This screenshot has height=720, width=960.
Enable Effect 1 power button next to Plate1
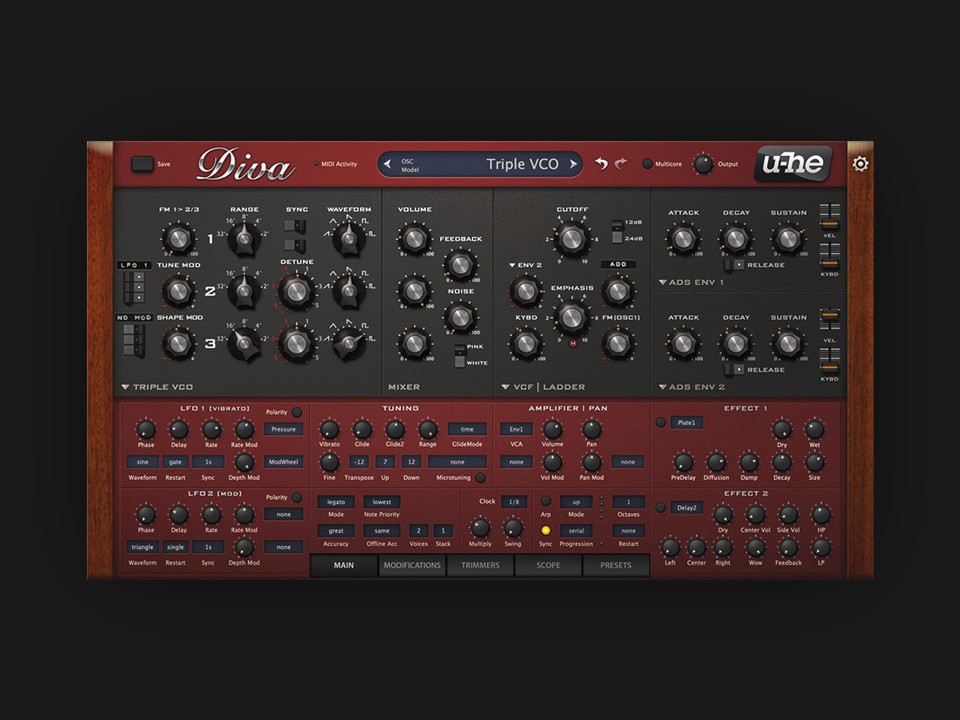pos(661,422)
